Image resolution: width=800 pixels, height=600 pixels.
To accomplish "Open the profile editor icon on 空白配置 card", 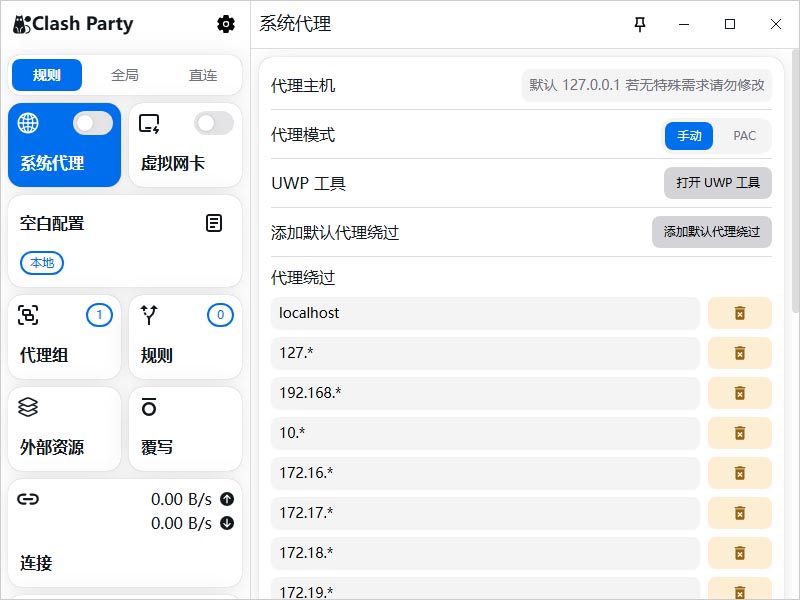I will [x=213, y=223].
